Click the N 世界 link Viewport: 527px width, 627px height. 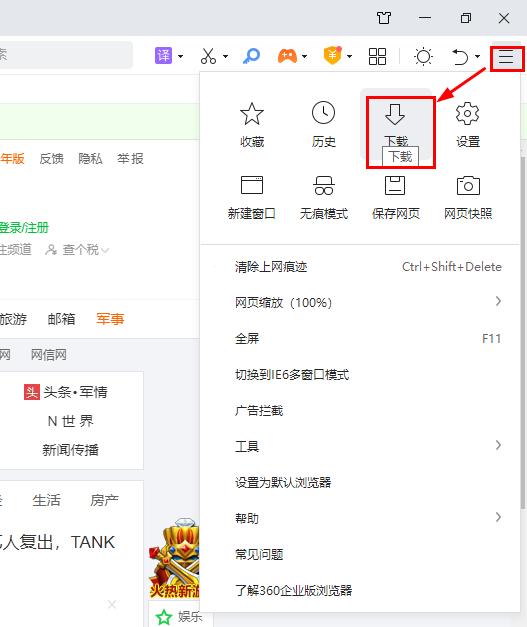(x=70, y=421)
